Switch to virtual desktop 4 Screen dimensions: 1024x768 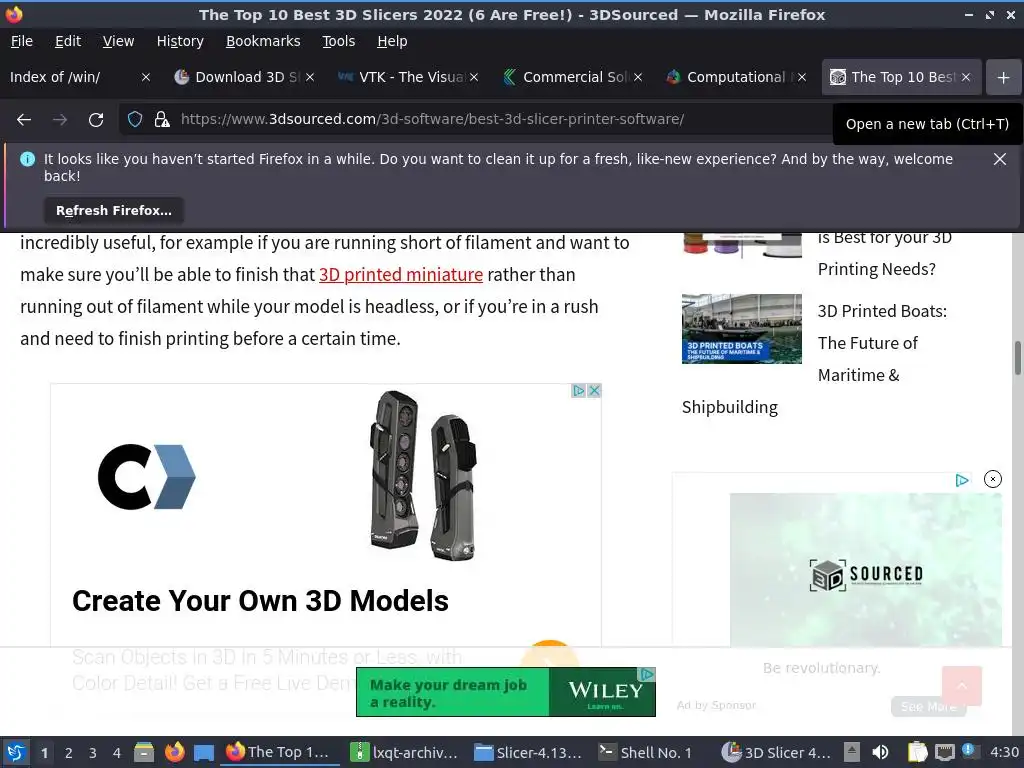tap(117, 753)
